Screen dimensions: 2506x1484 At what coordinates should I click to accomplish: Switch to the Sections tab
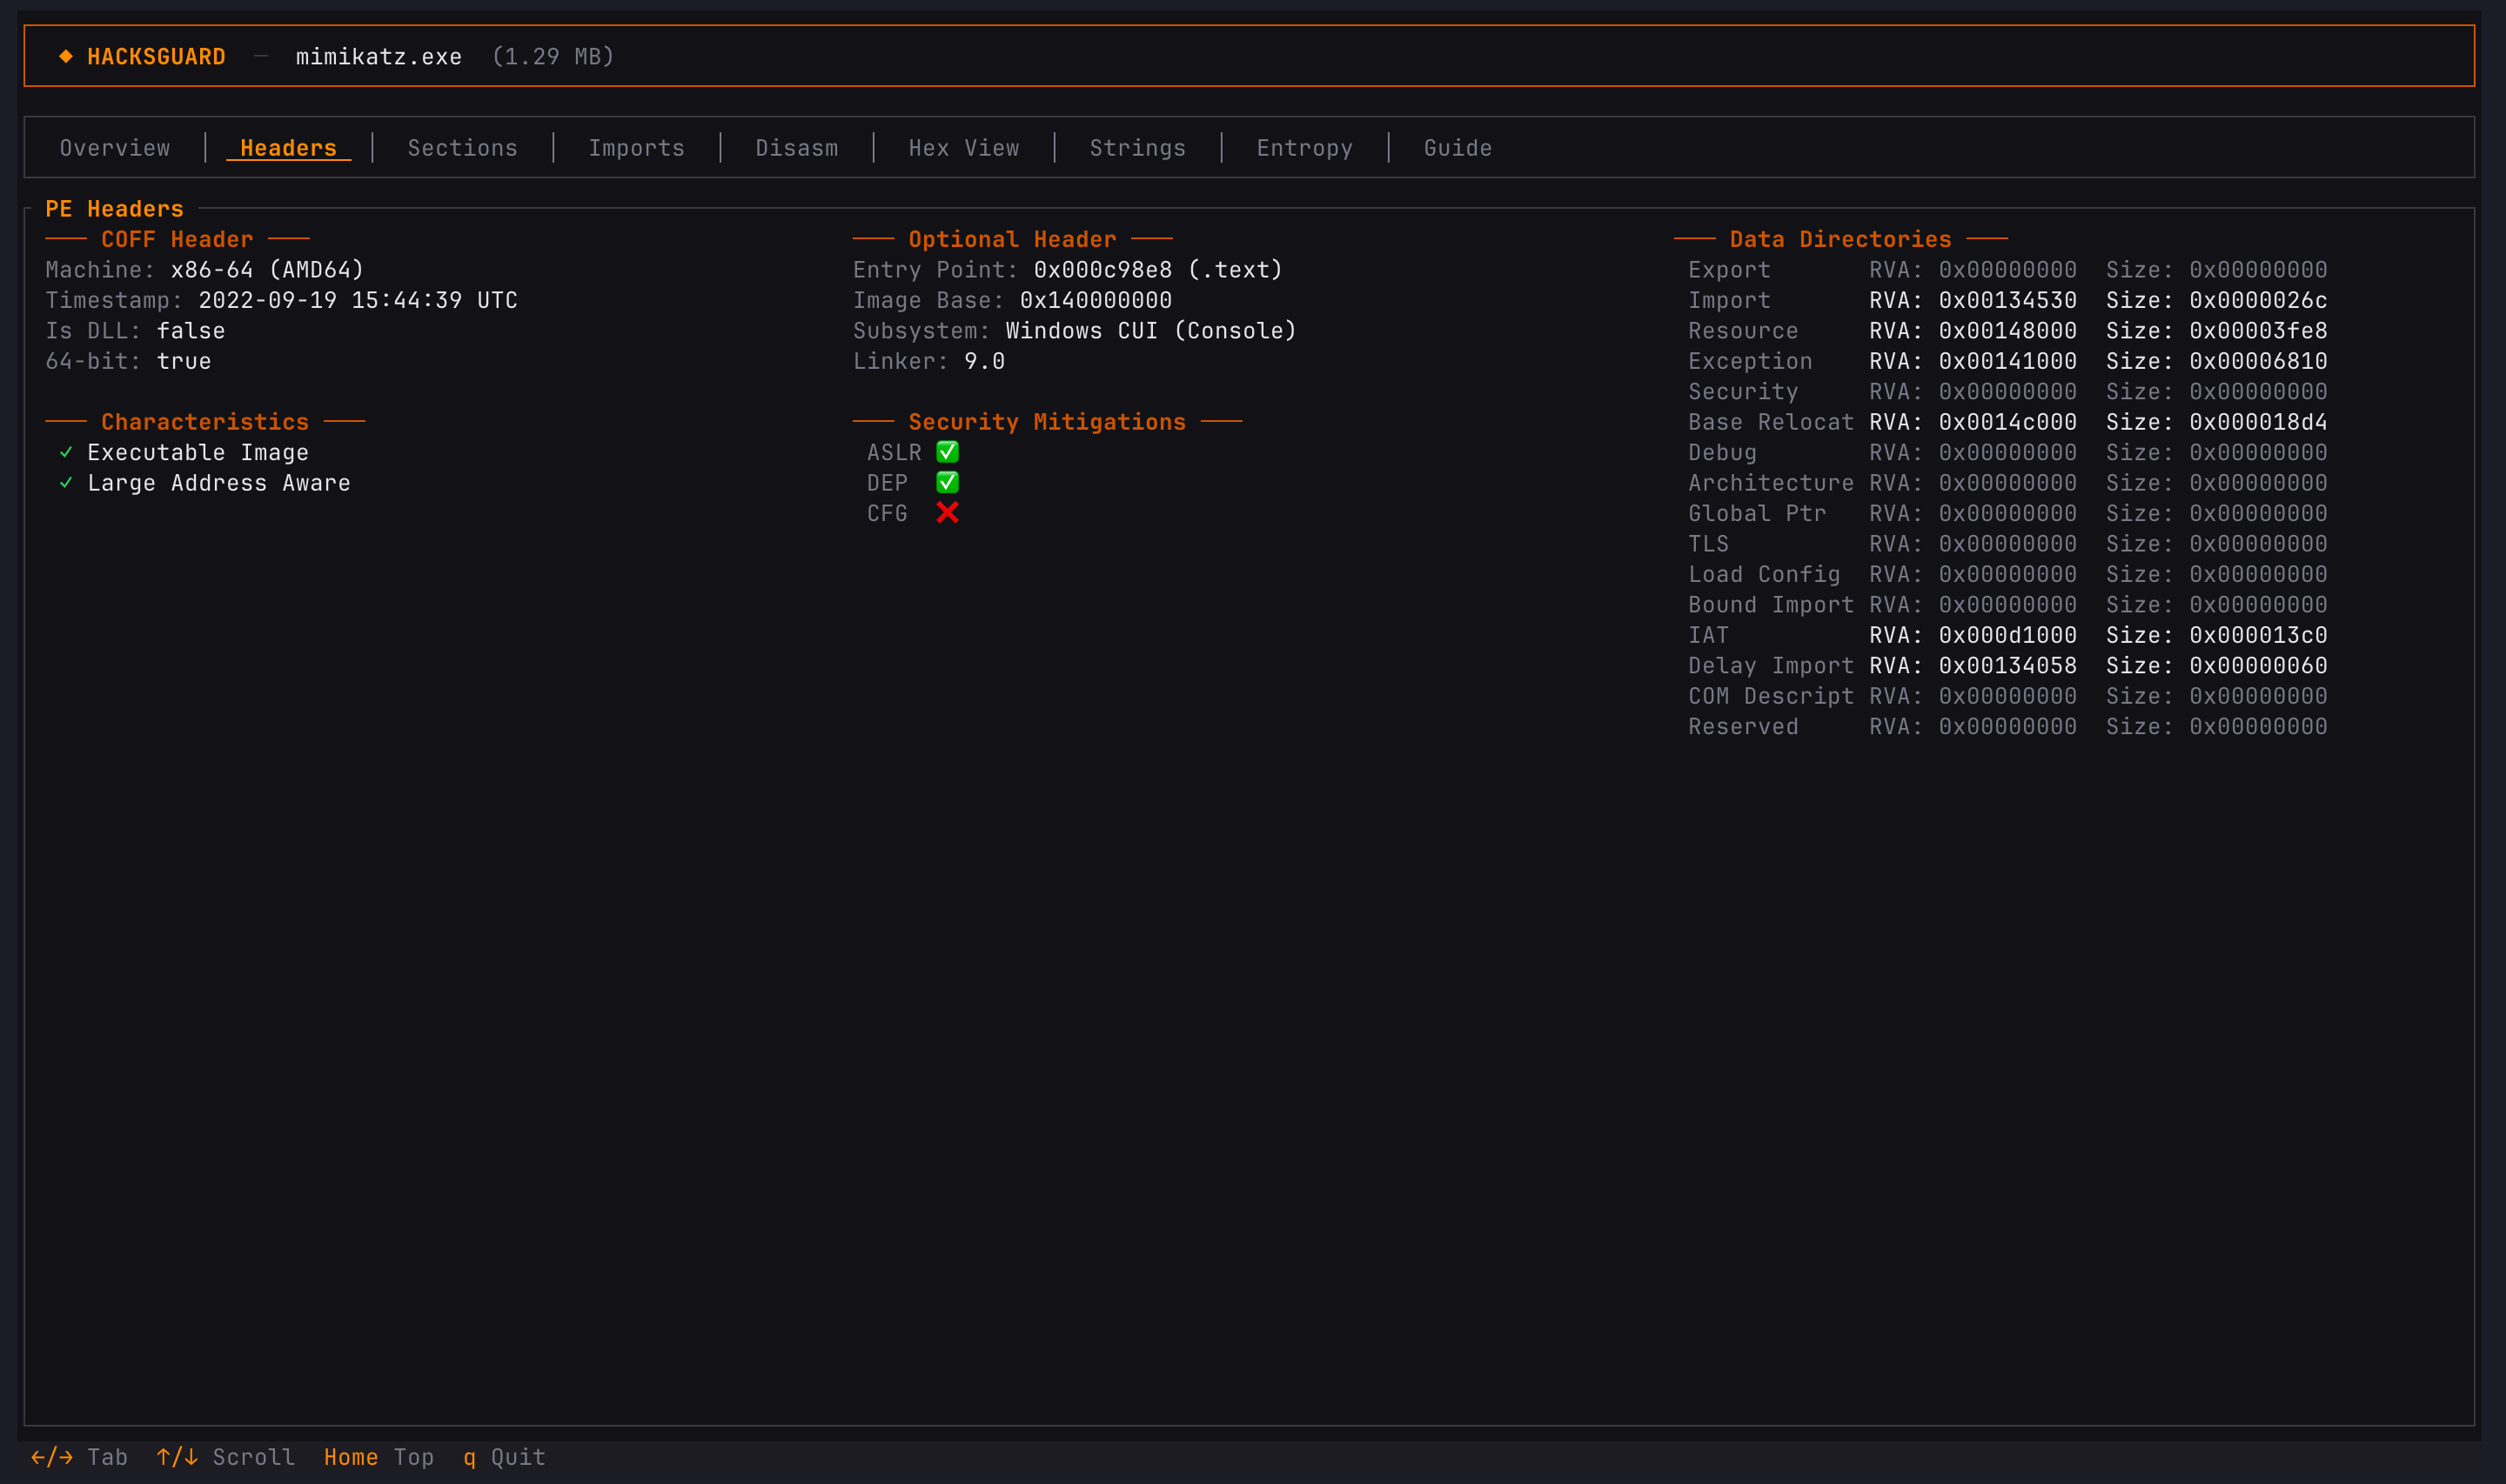[463, 148]
